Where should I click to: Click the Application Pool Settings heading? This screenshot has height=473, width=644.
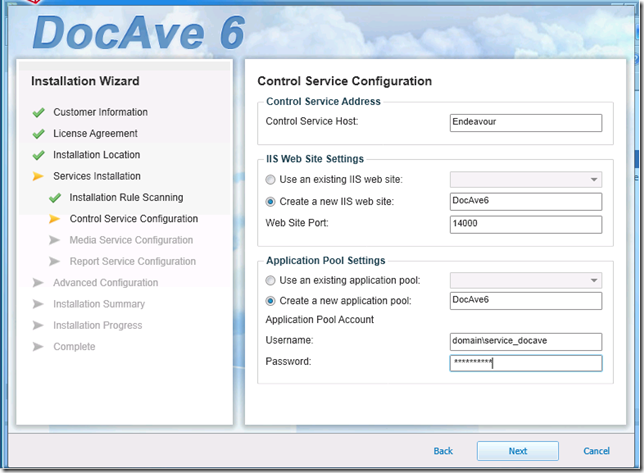point(326,261)
